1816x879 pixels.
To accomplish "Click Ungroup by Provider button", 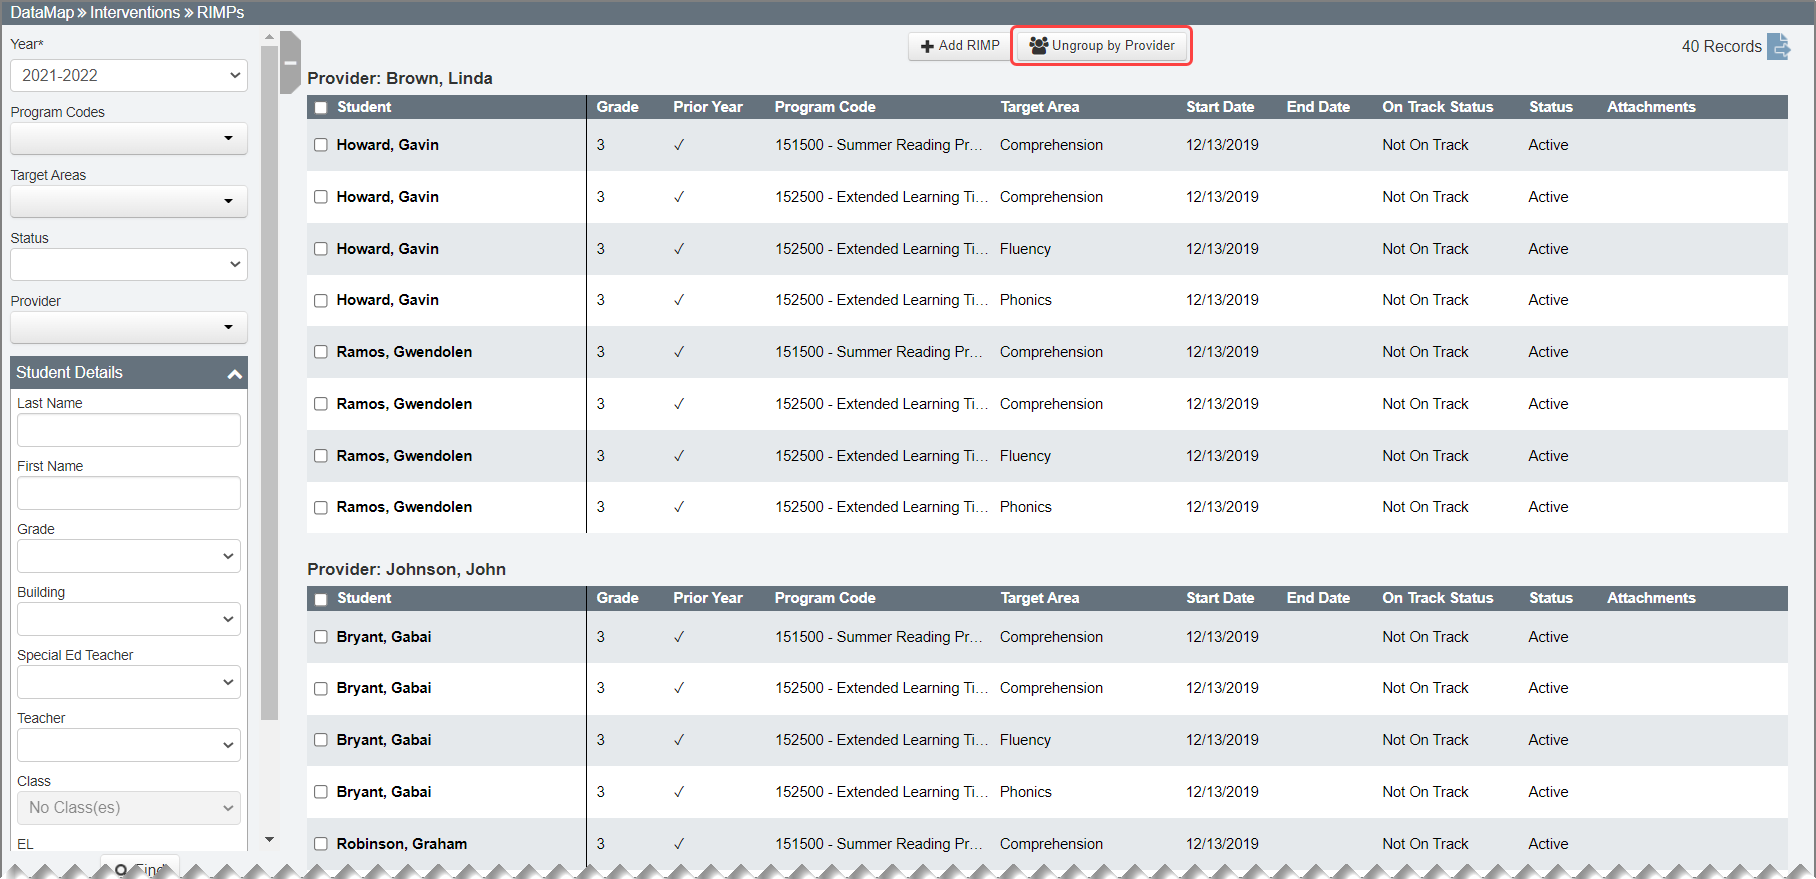I will 1102,46.
